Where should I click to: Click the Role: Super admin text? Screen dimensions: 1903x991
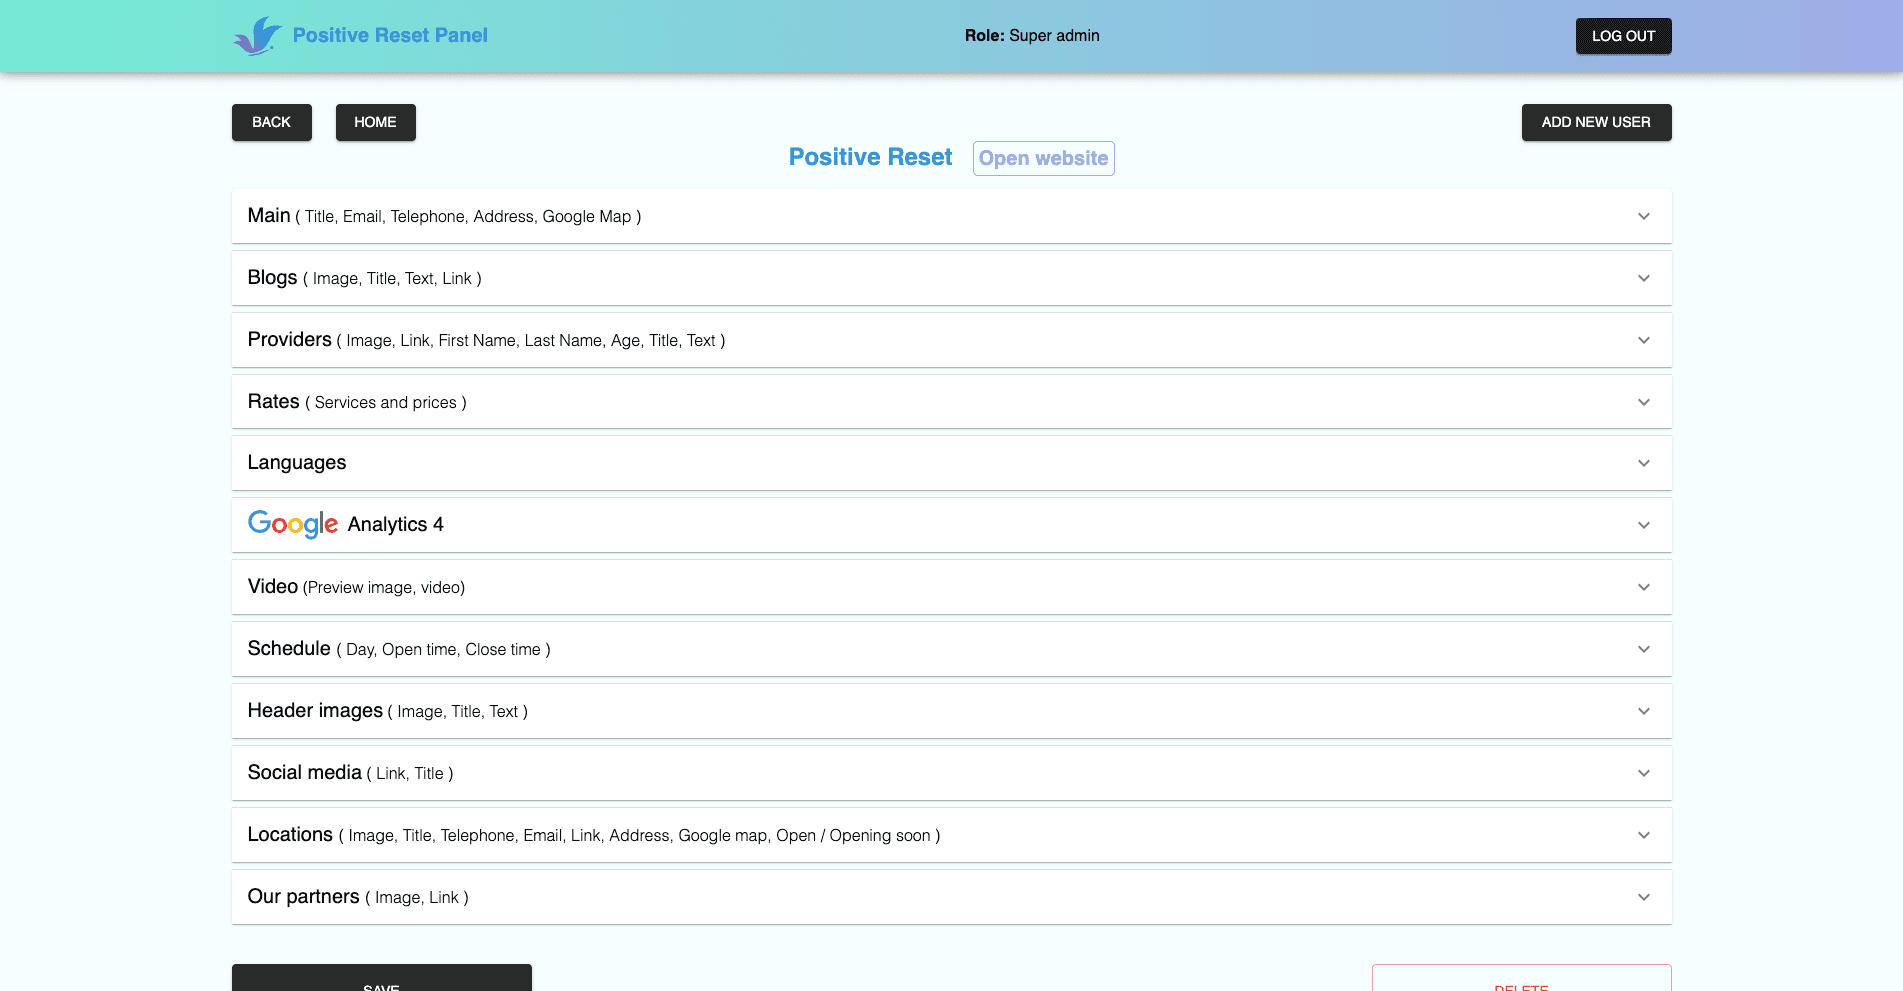(x=1032, y=36)
